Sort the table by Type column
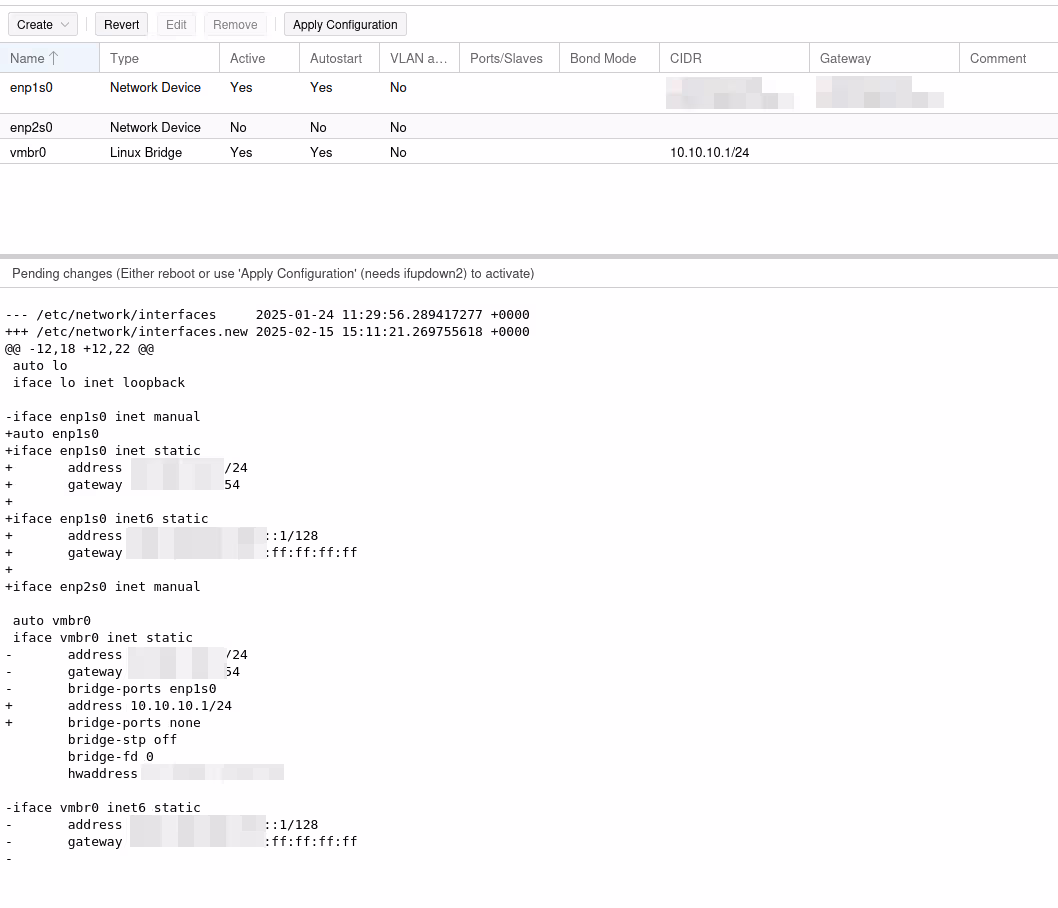 pos(159,58)
